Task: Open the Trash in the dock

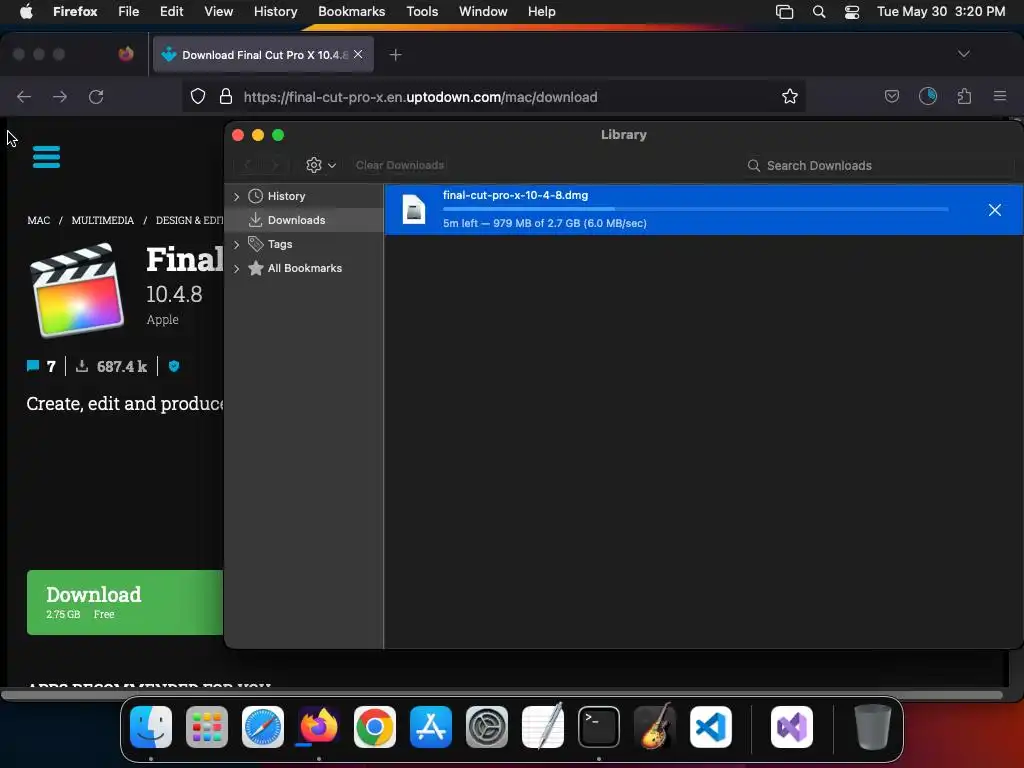Action: (x=872, y=727)
